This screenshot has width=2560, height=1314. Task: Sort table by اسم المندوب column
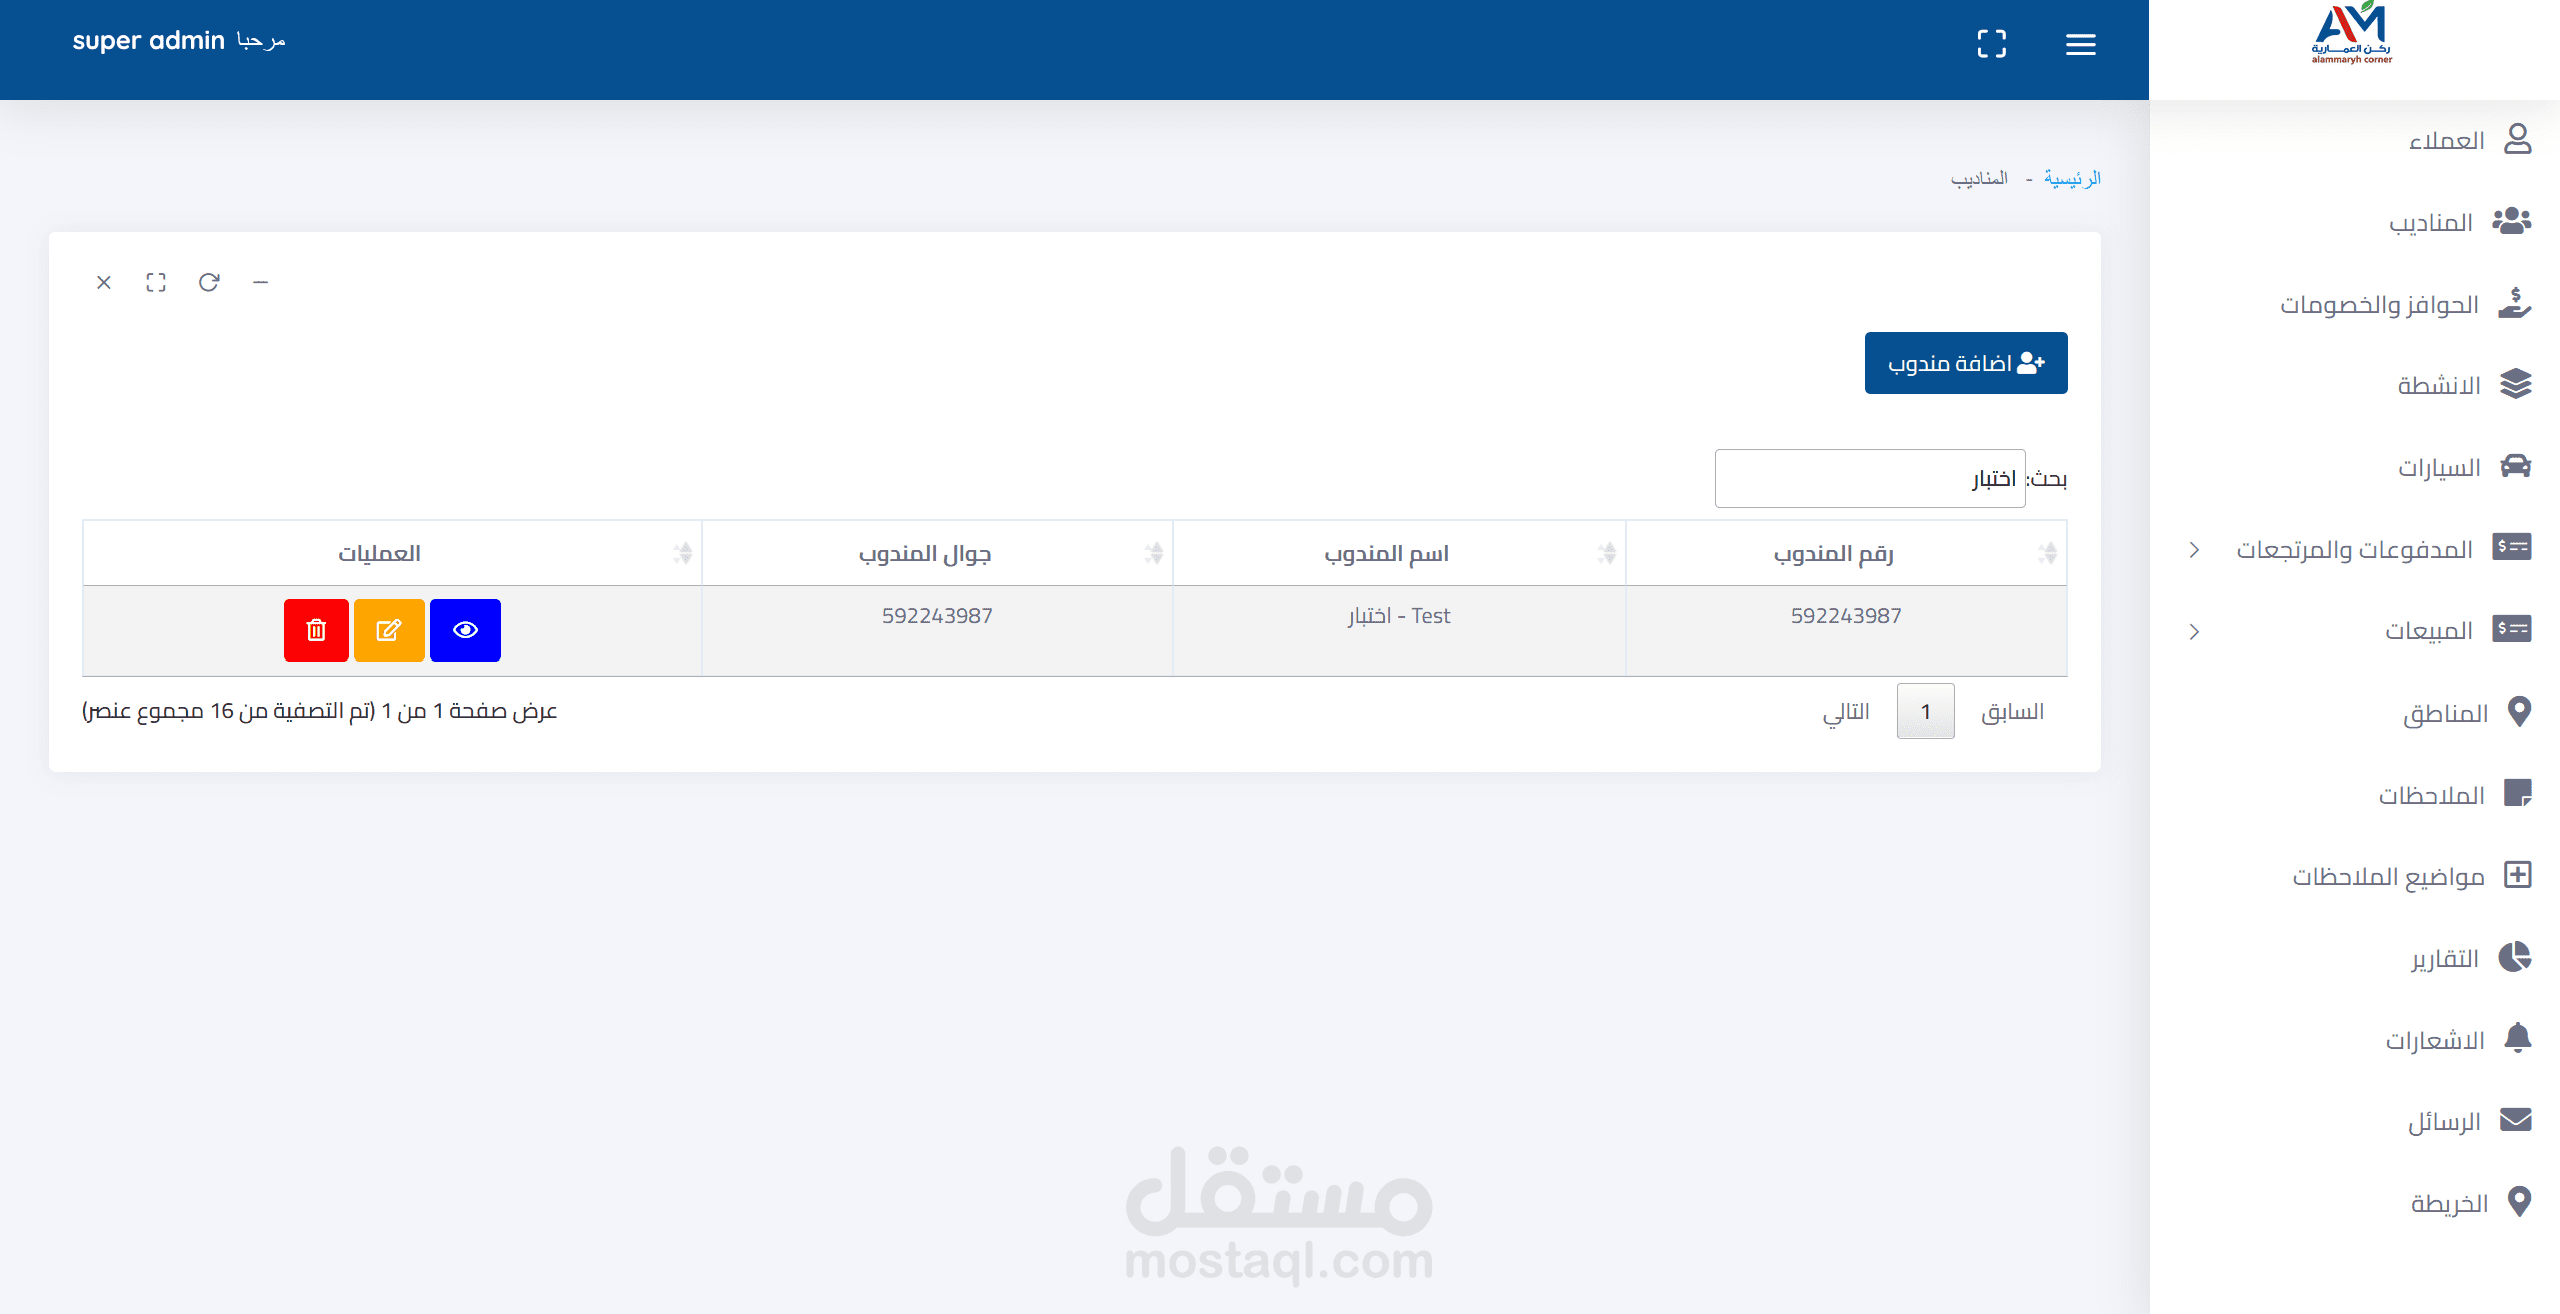[x=1386, y=553]
